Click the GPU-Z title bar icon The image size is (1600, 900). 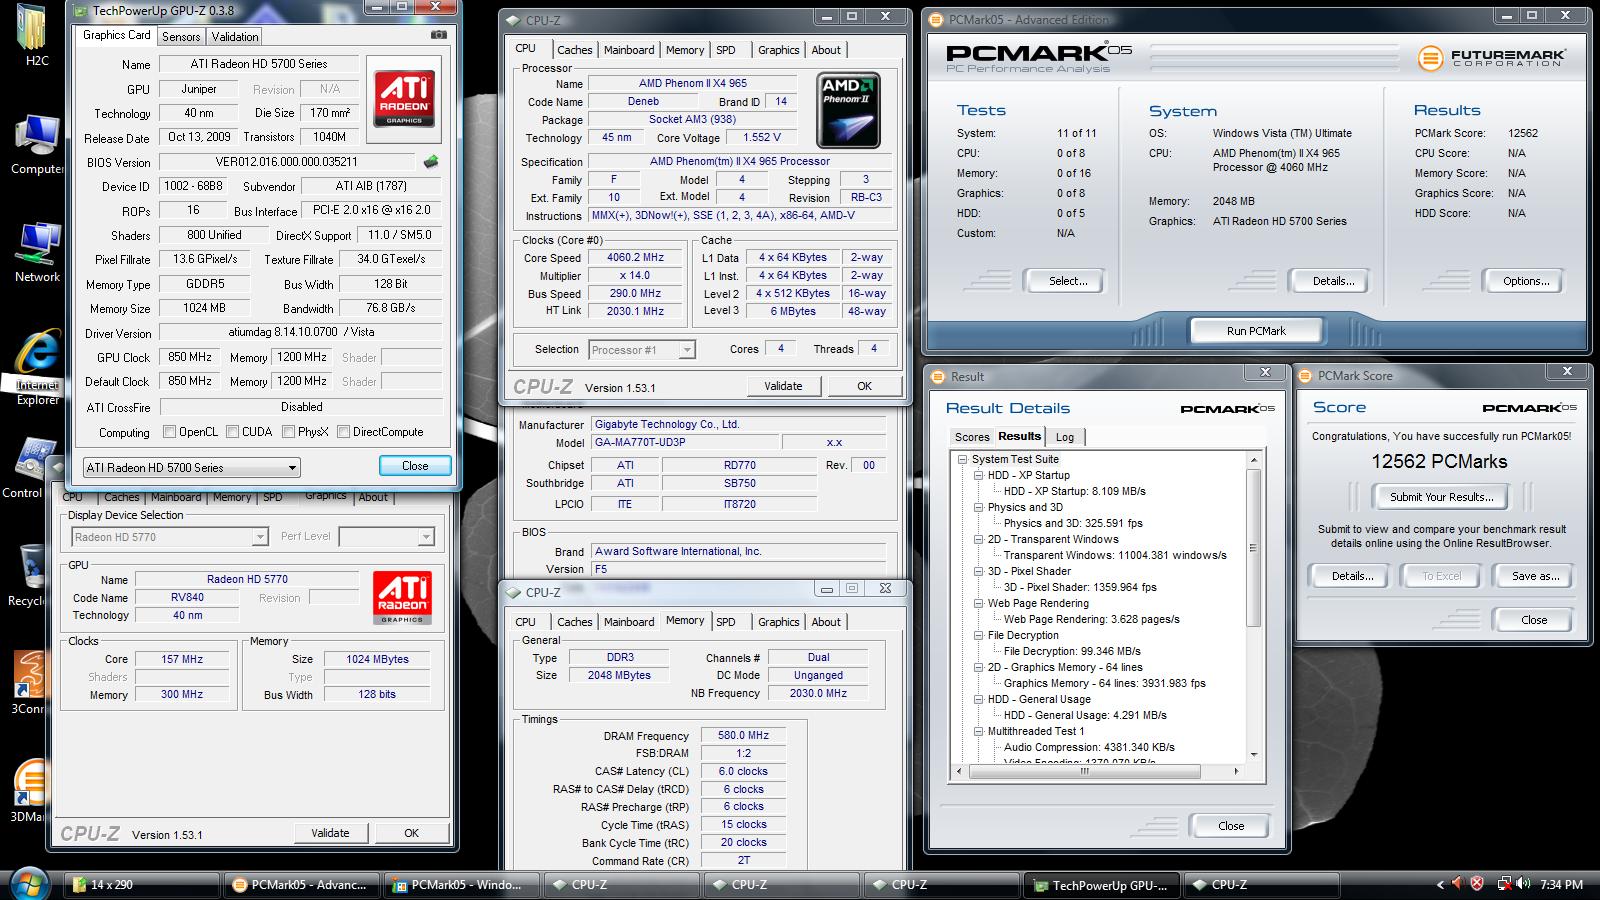tap(80, 10)
